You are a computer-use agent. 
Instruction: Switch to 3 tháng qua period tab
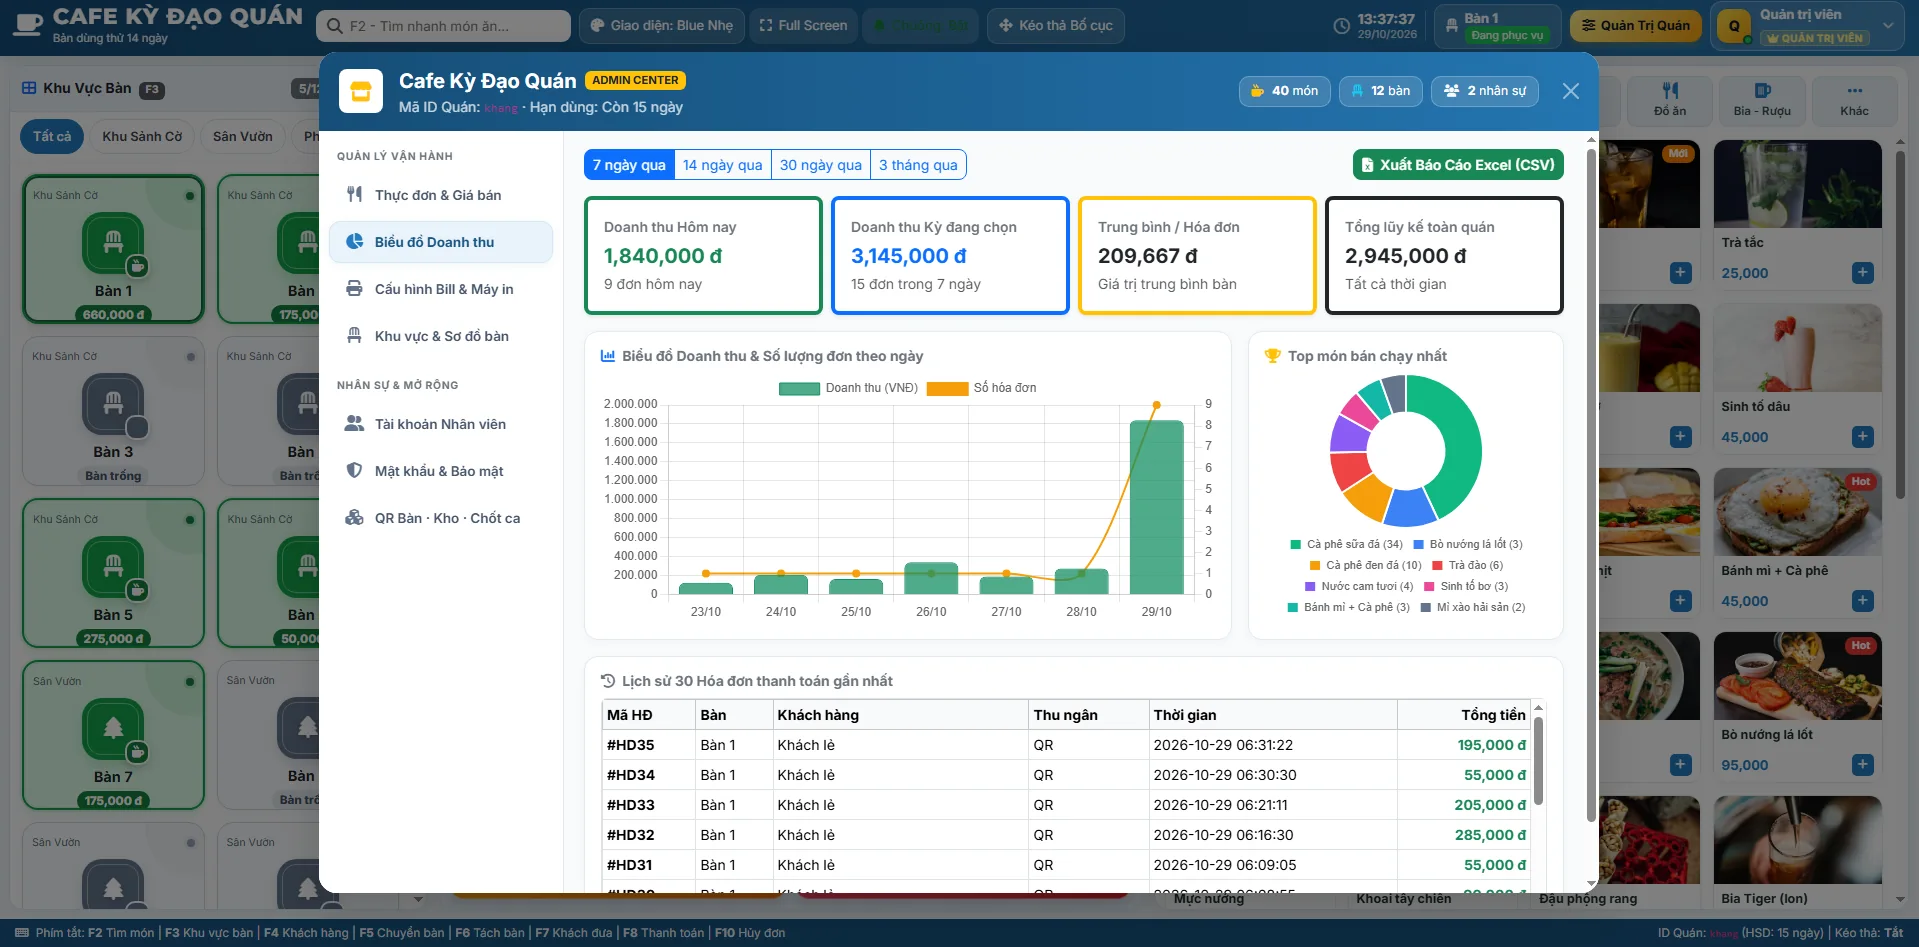[x=918, y=165]
